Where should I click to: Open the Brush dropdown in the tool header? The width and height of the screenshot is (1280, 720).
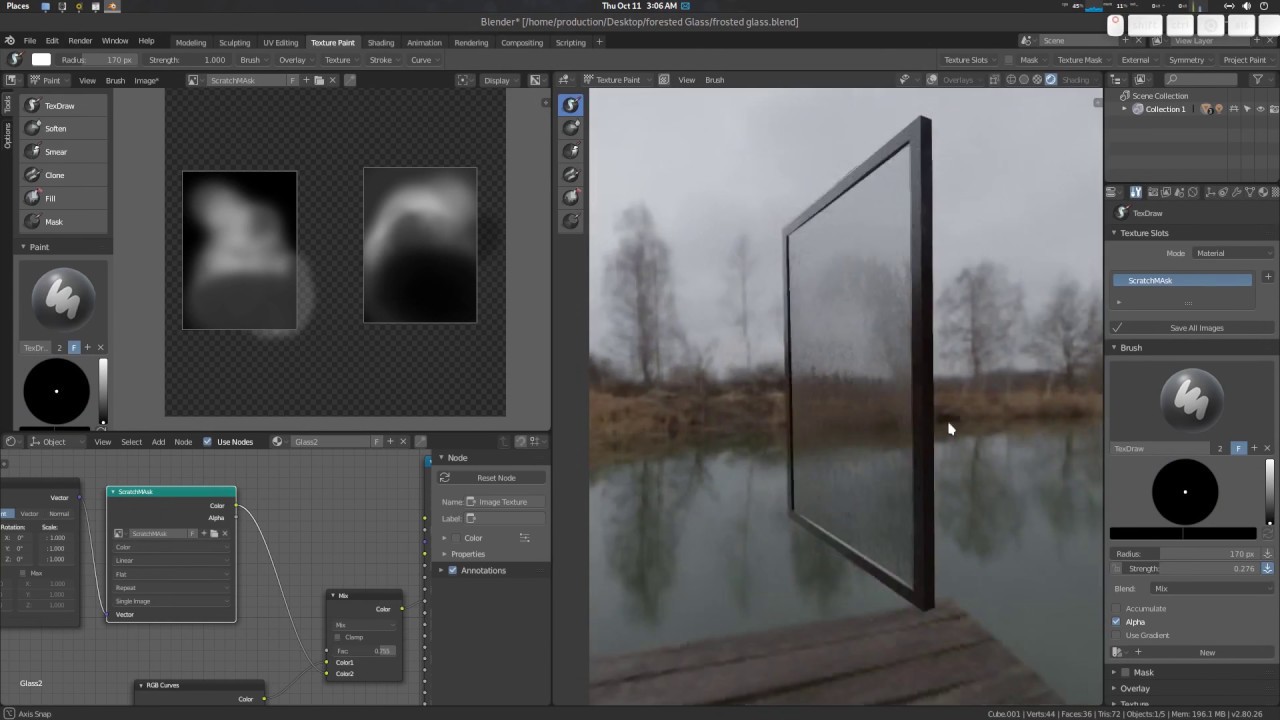pyautogui.click(x=251, y=60)
